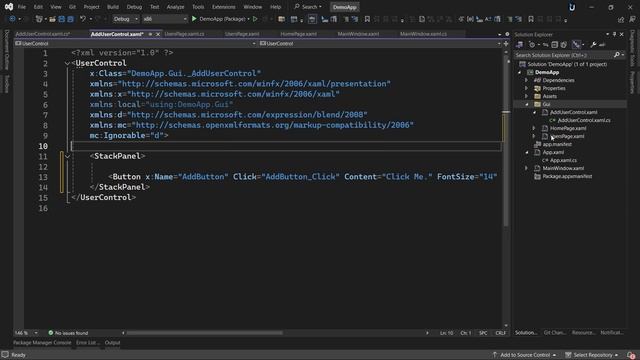The width and height of the screenshot is (640, 360).
Task: Switch to the AddUserControl.xaml.cs tab
Action: [43, 34]
